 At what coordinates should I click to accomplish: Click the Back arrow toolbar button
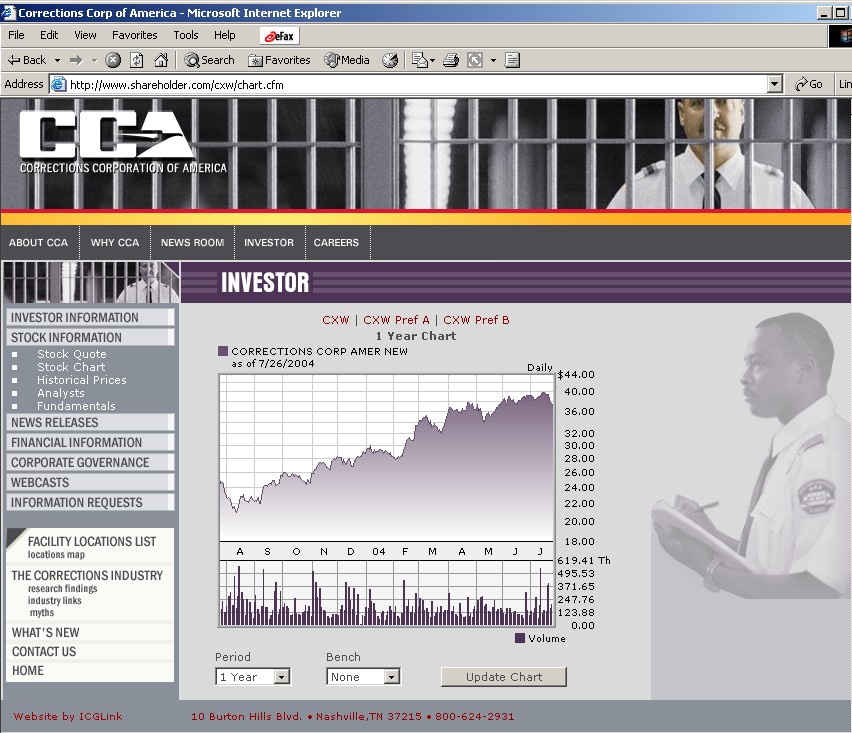(27, 60)
